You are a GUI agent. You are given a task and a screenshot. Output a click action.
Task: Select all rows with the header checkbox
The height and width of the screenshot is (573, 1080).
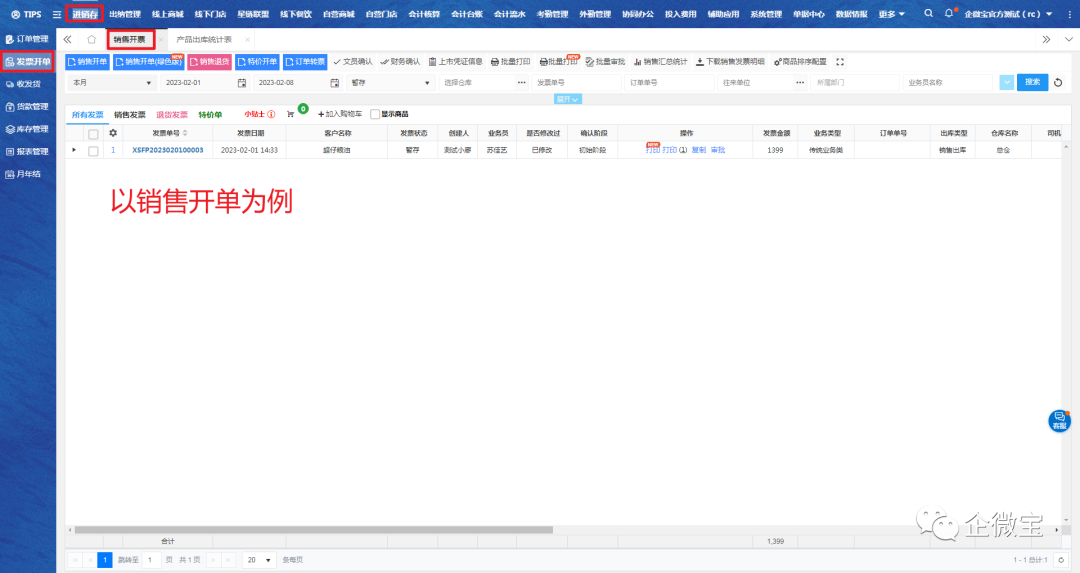coord(93,133)
